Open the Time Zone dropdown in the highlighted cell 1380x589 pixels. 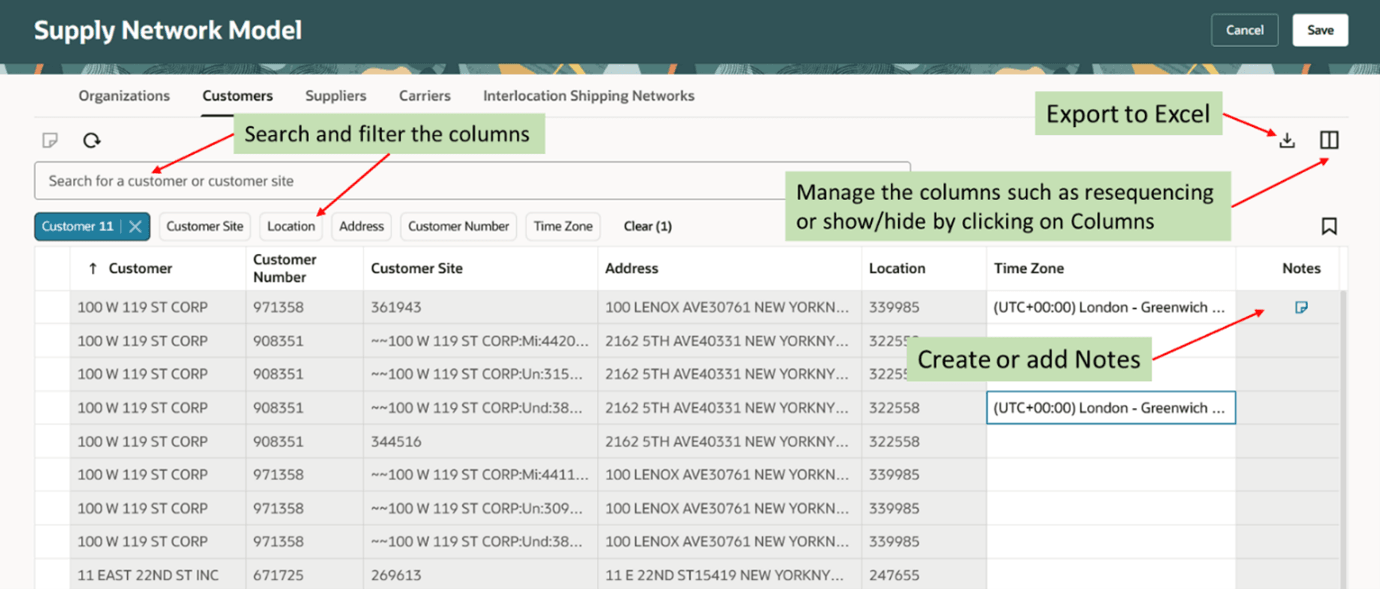pyautogui.click(x=1110, y=407)
